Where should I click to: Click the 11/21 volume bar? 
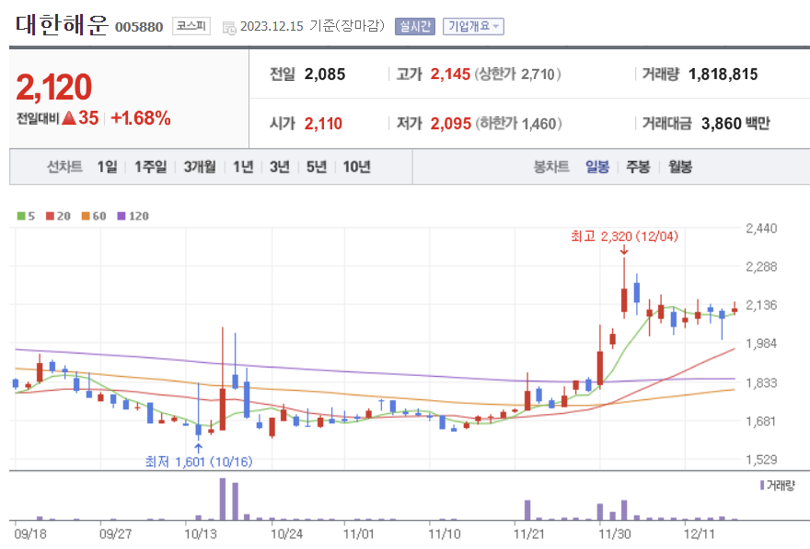pos(527,510)
